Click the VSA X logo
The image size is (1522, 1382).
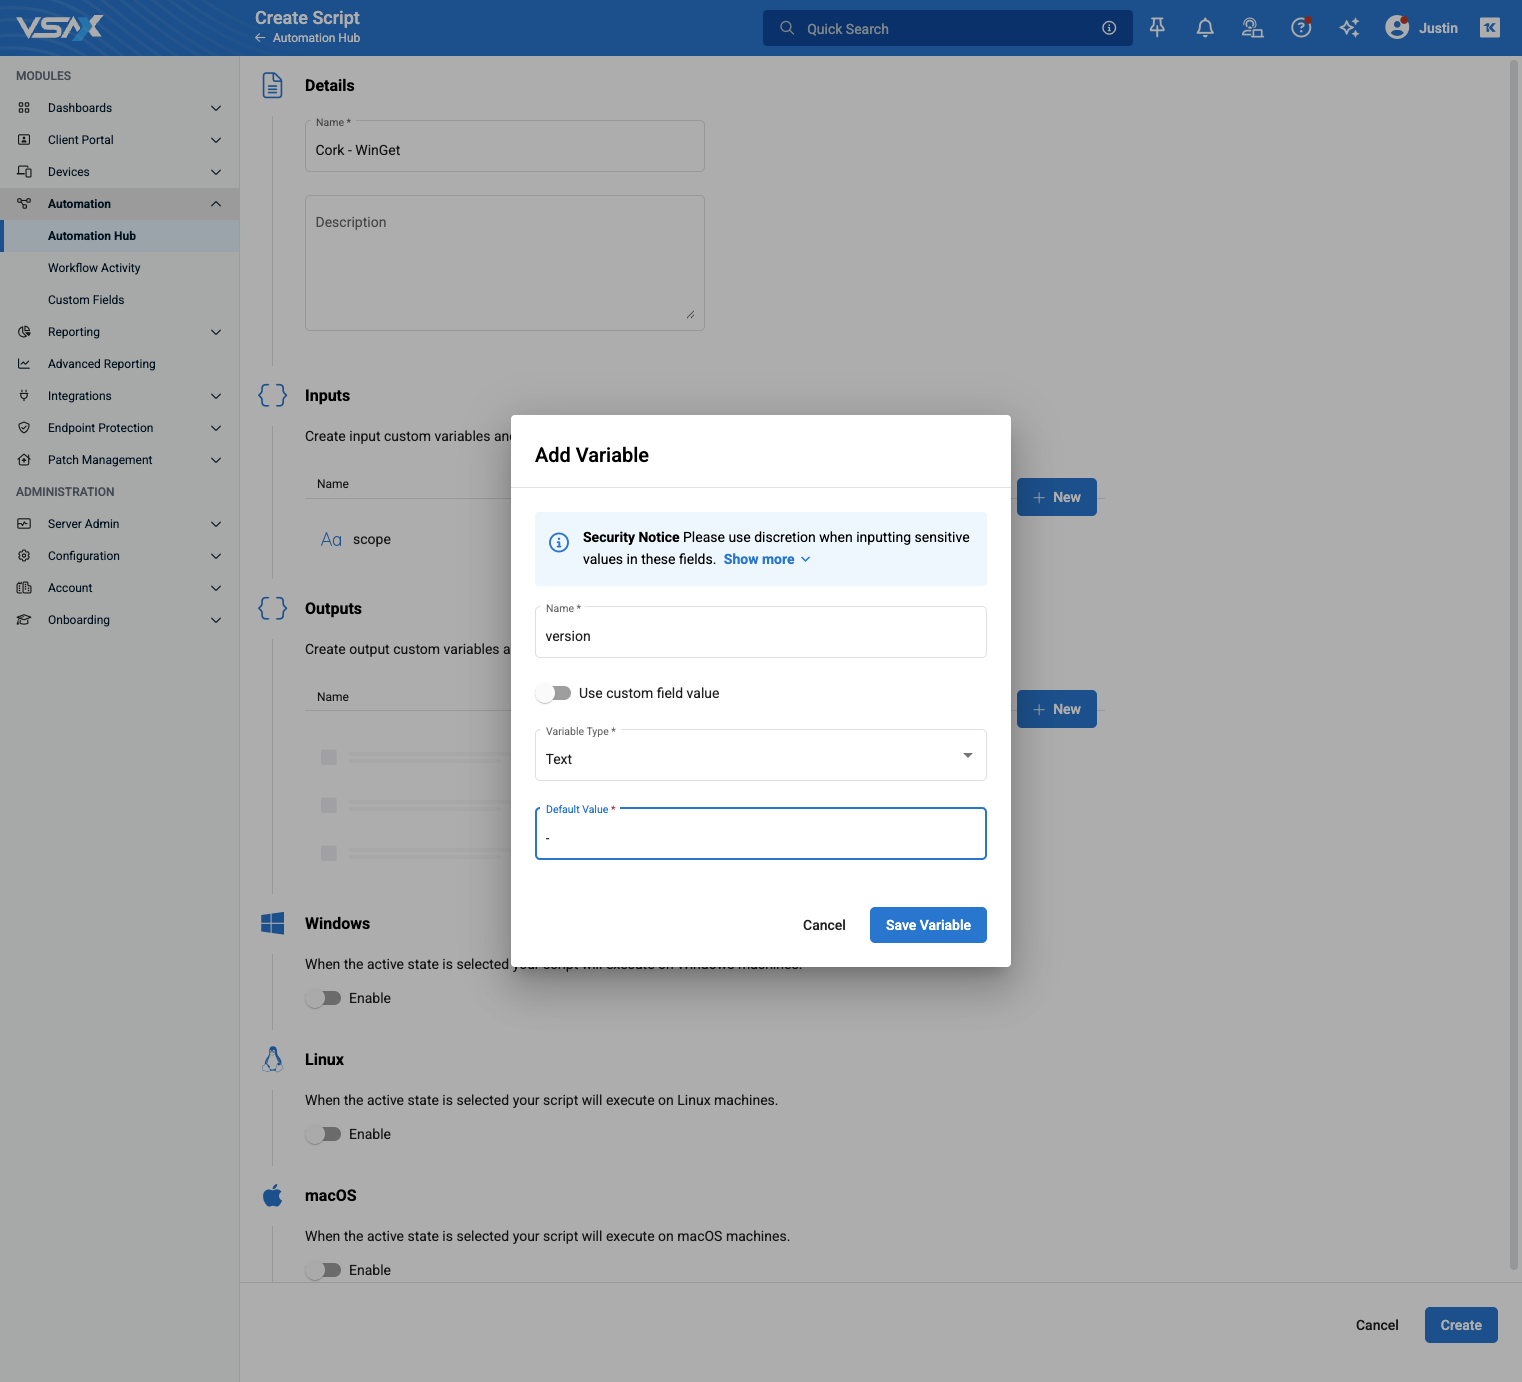pos(60,27)
